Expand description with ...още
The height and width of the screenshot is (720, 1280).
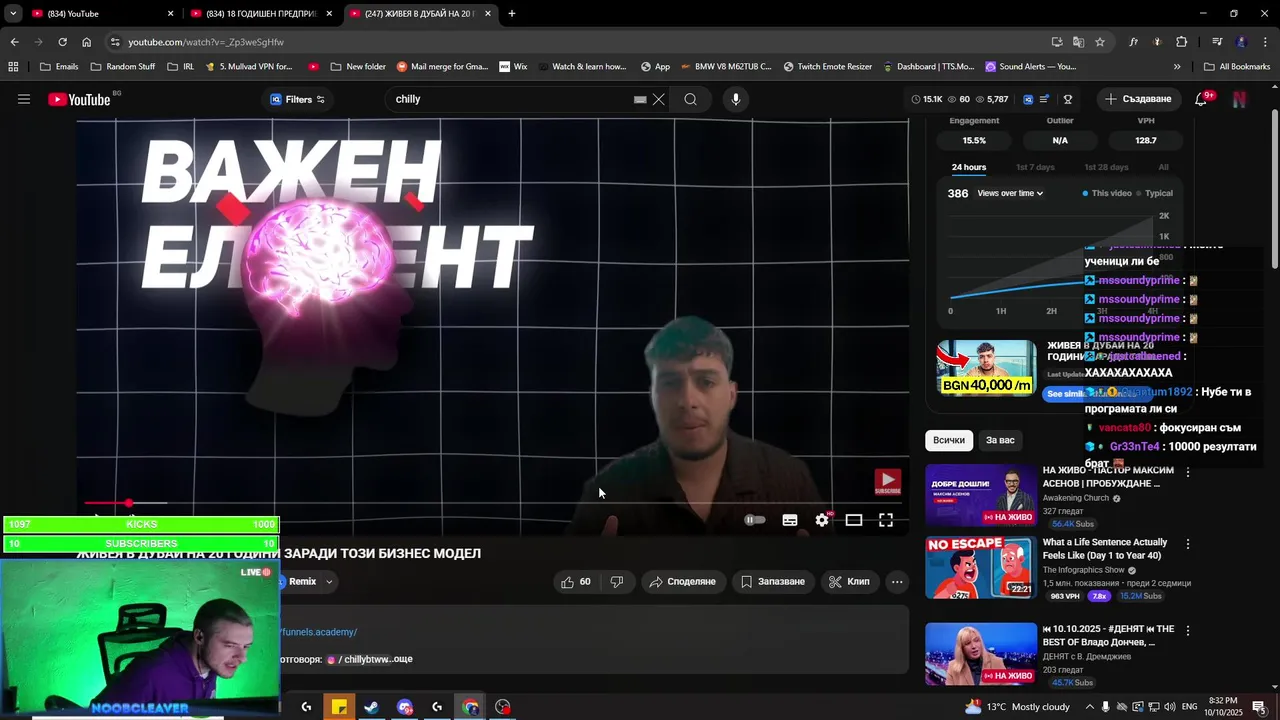(400, 659)
